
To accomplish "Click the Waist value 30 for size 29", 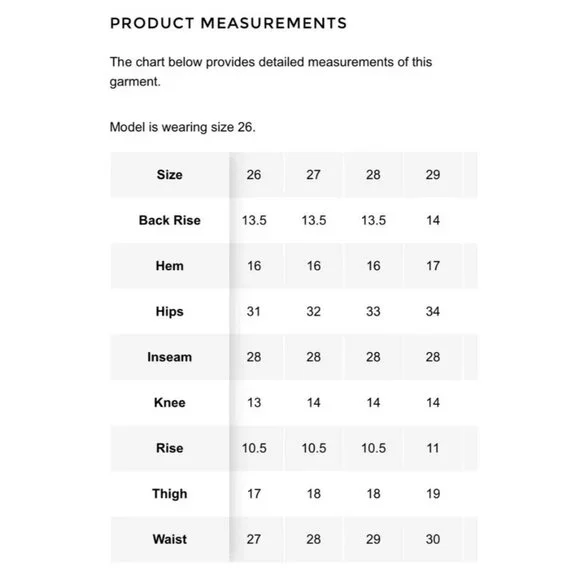I will [433, 539].
